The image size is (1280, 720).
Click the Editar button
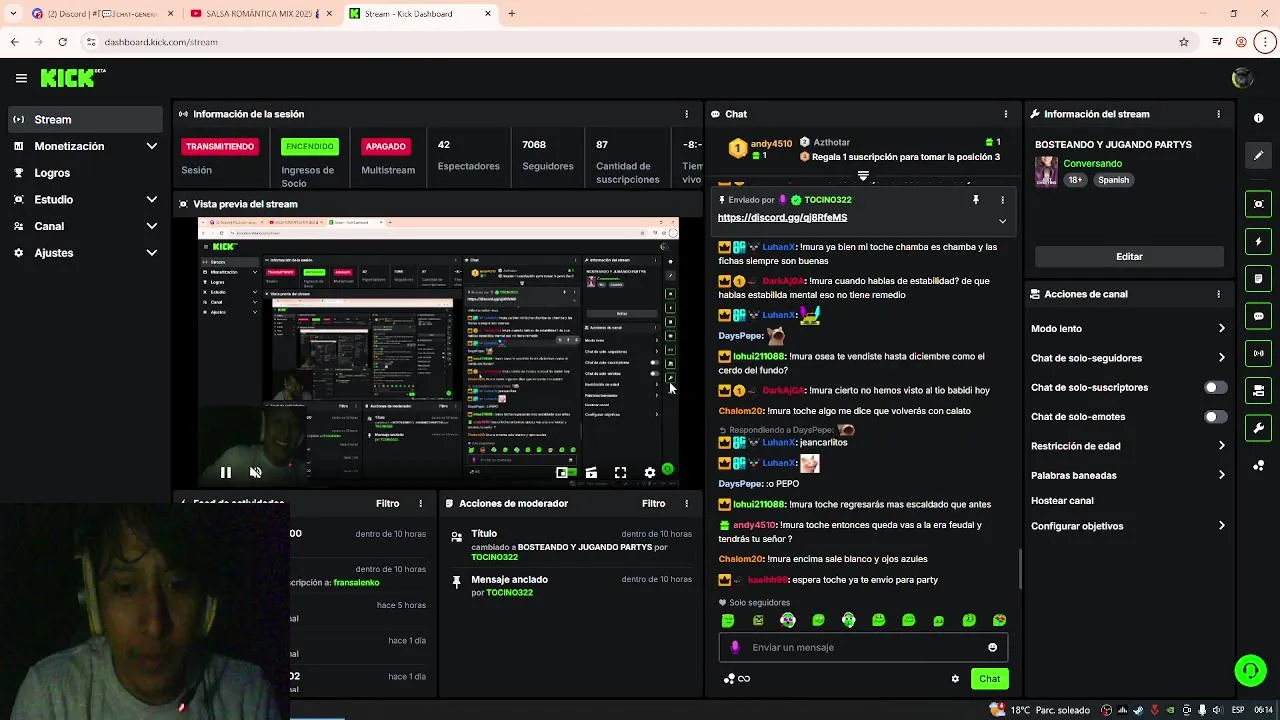pyautogui.click(x=1129, y=257)
